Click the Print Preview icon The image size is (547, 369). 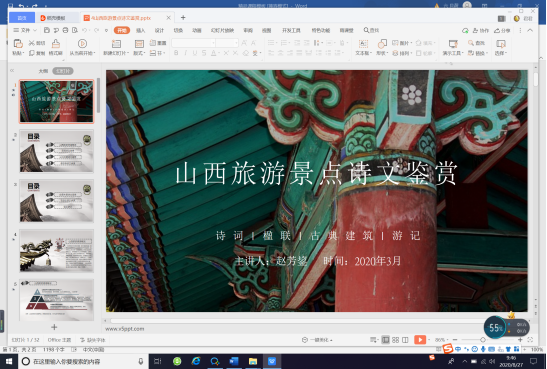tap(75, 30)
